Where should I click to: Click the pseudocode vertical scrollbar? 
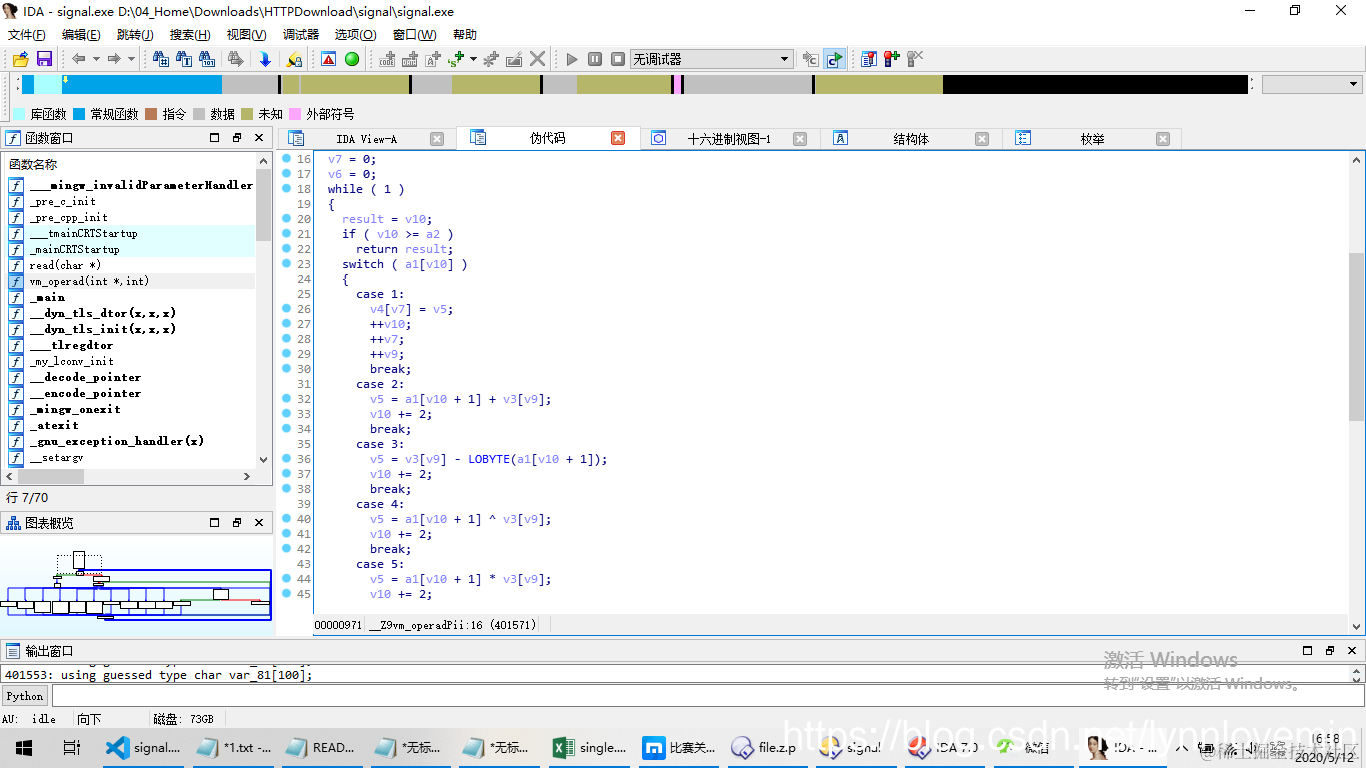pos(1356,392)
